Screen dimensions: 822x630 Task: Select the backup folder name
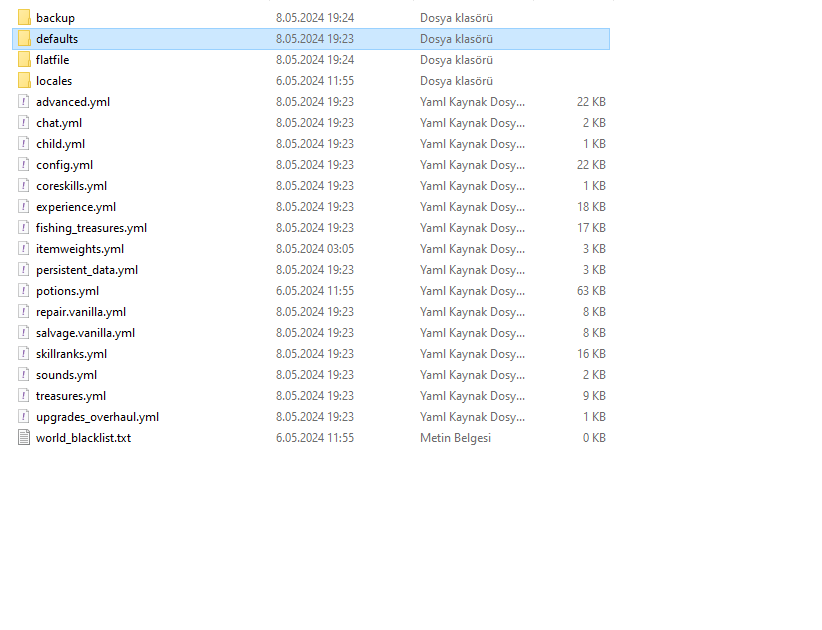[56, 18]
